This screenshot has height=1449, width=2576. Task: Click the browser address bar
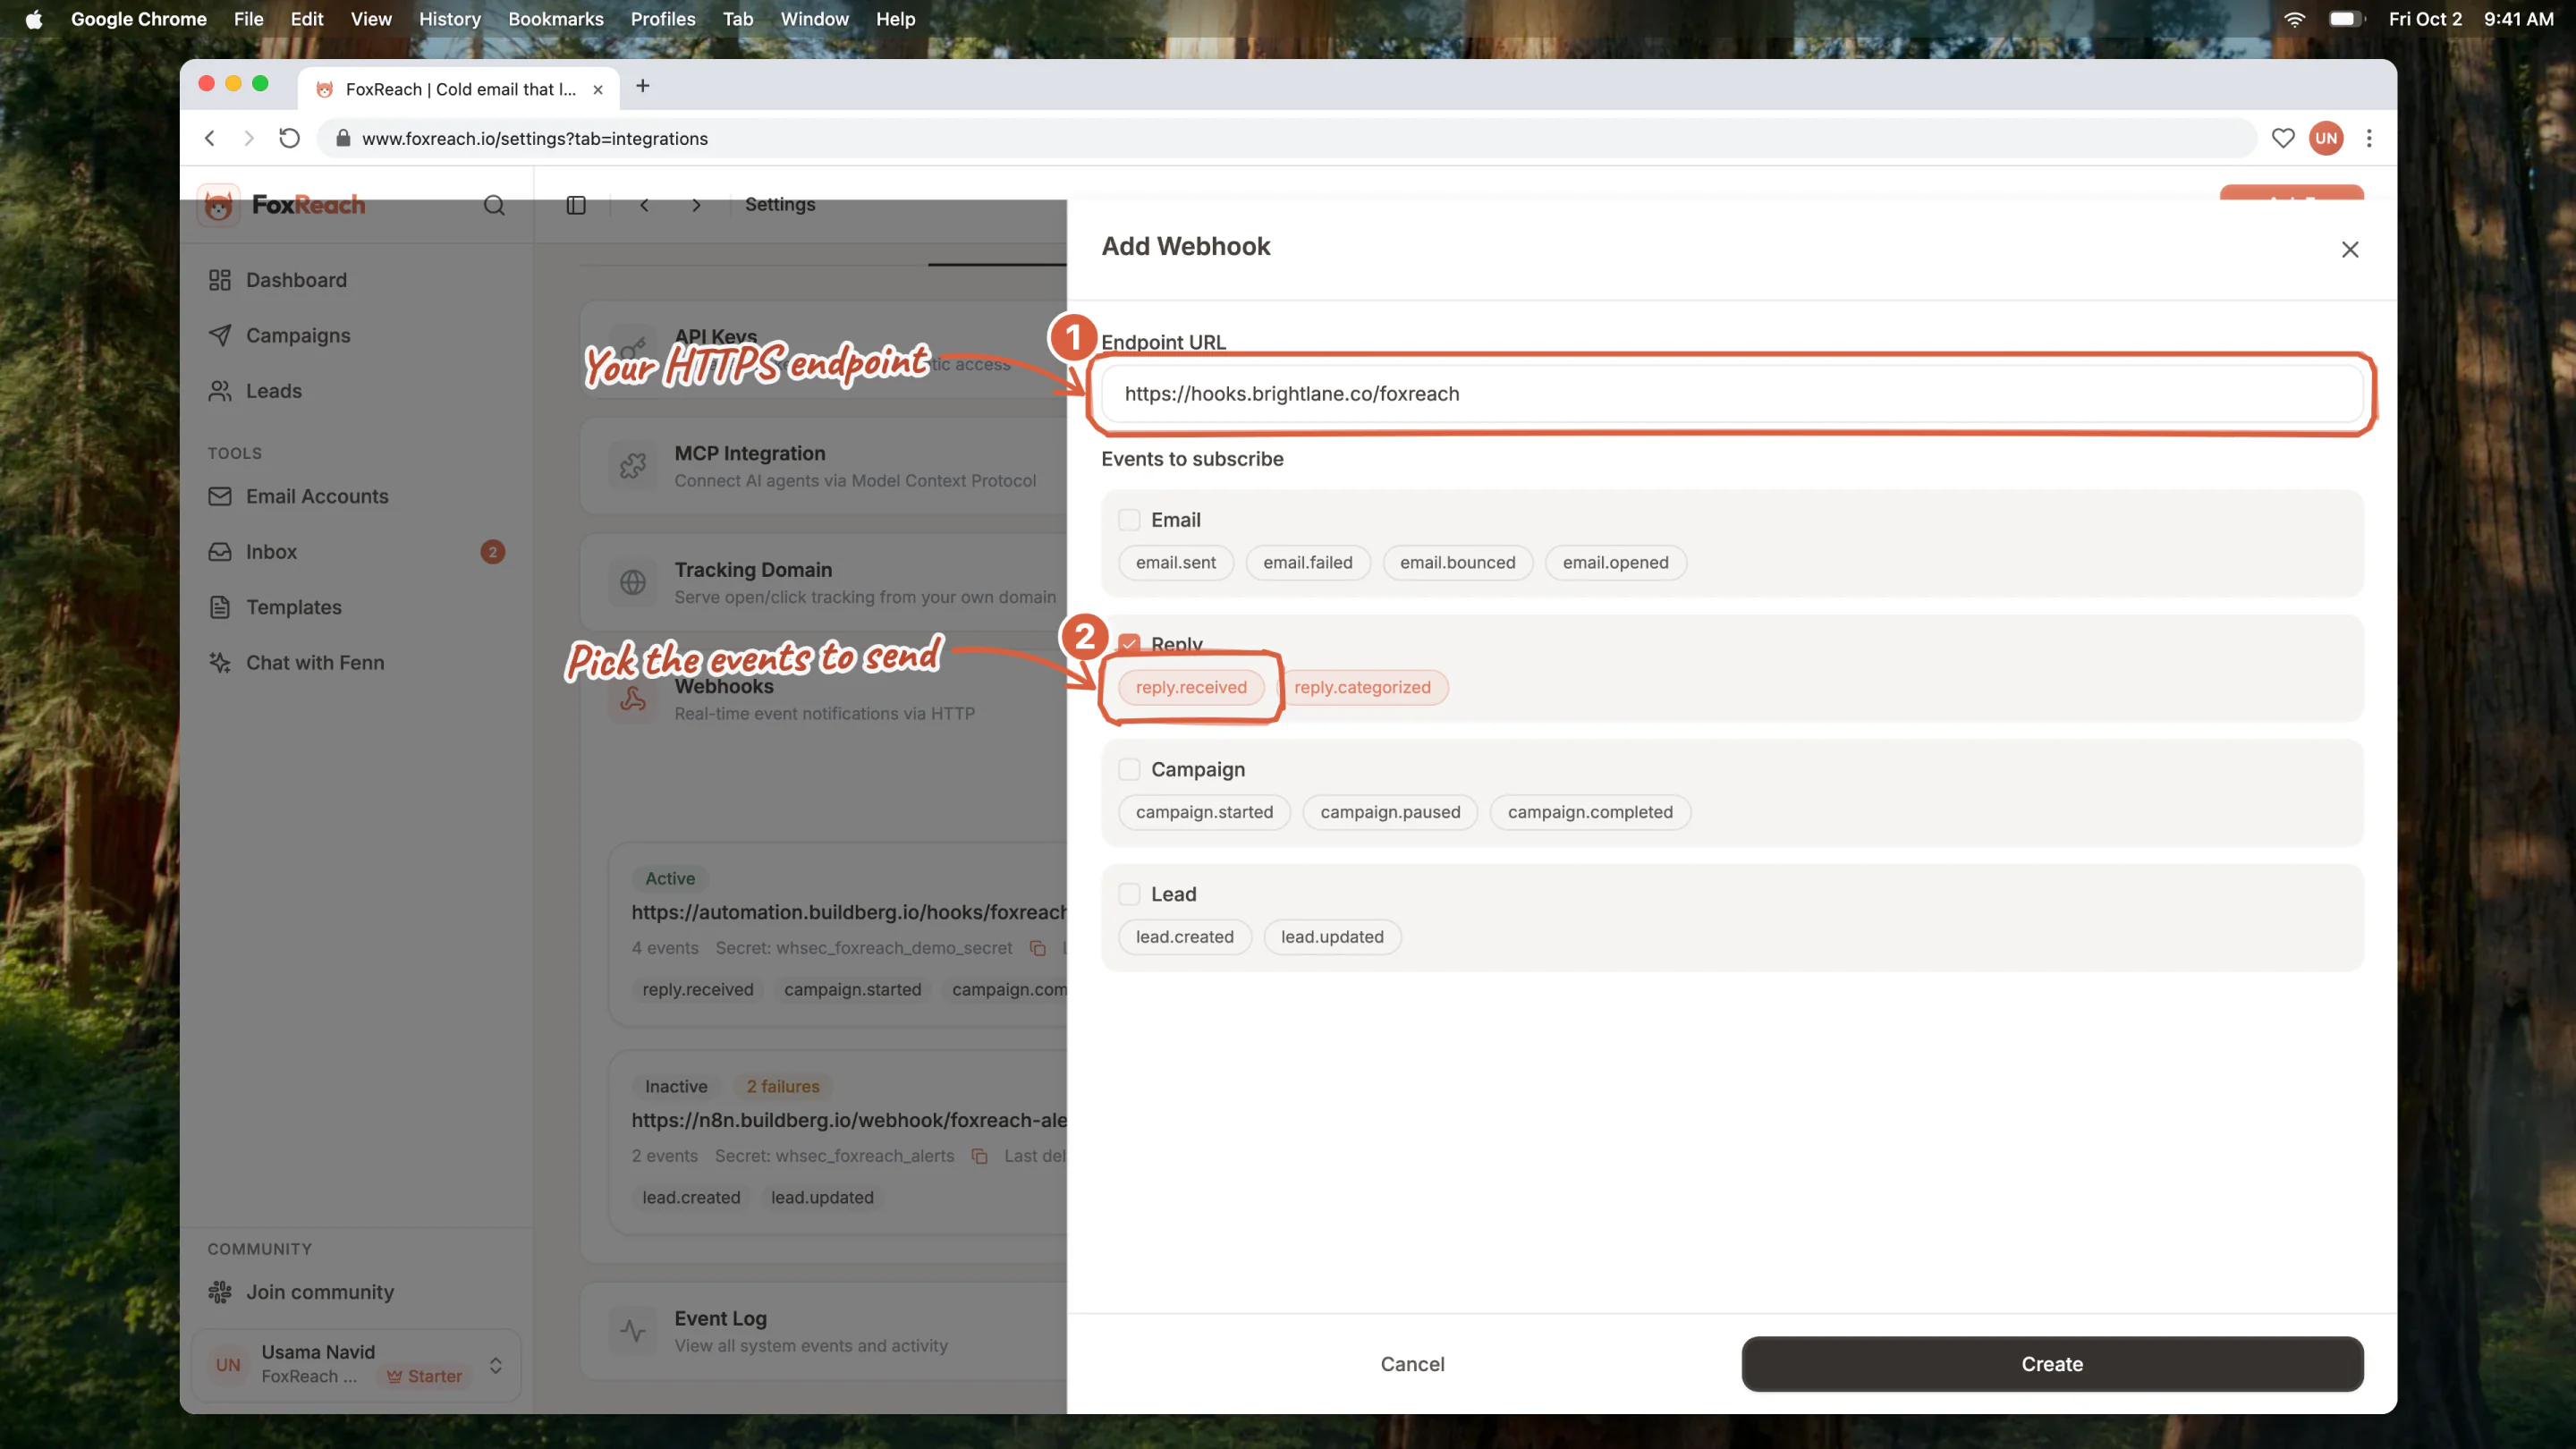click(1286, 138)
